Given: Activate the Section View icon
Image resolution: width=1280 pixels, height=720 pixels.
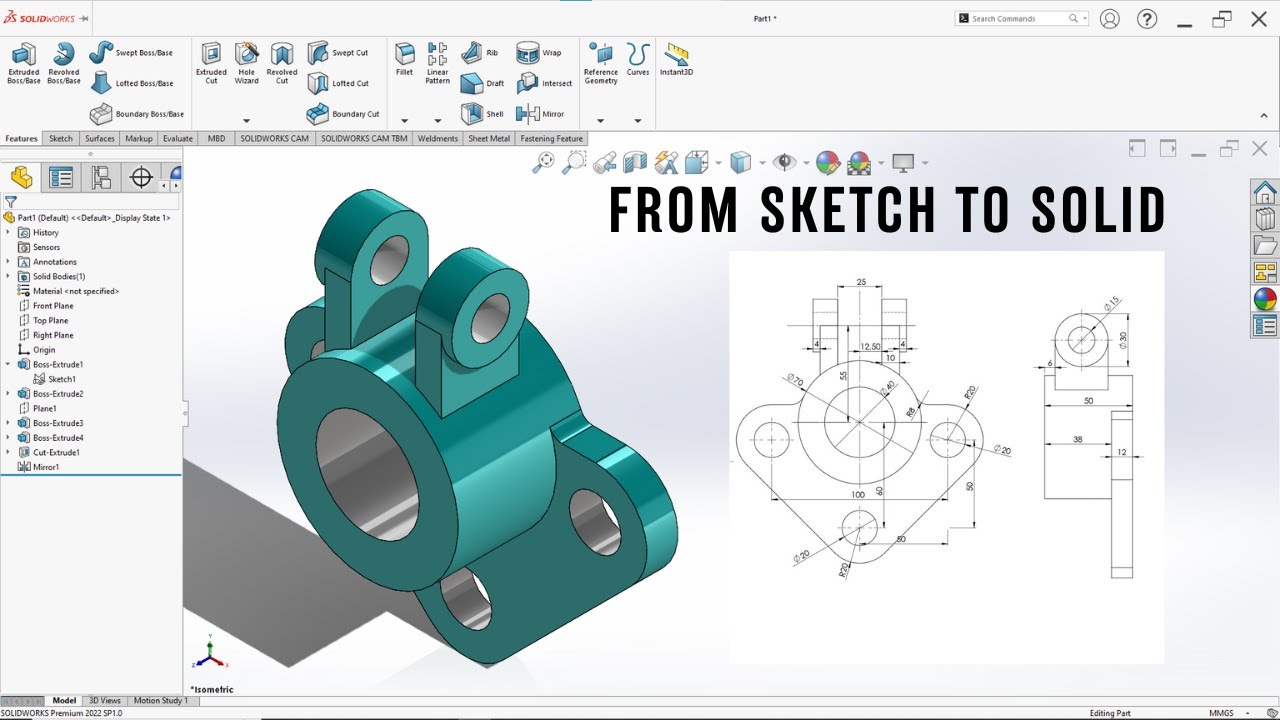Looking at the screenshot, I should coord(634,162).
